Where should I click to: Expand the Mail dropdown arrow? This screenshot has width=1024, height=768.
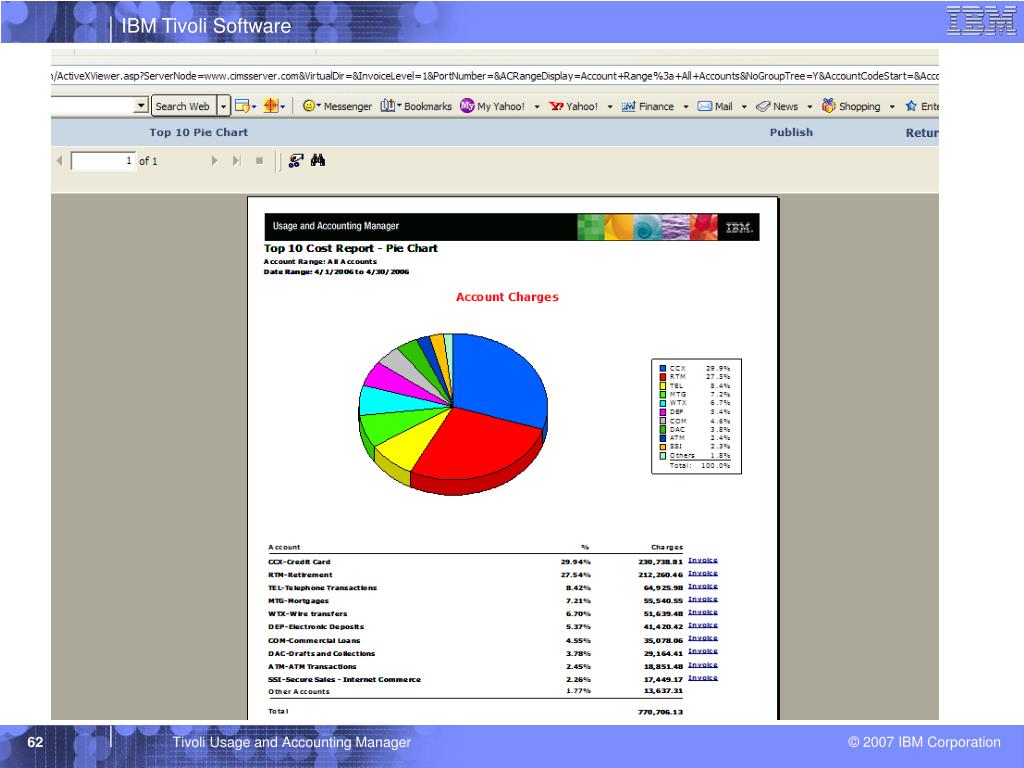coord(744,106)
